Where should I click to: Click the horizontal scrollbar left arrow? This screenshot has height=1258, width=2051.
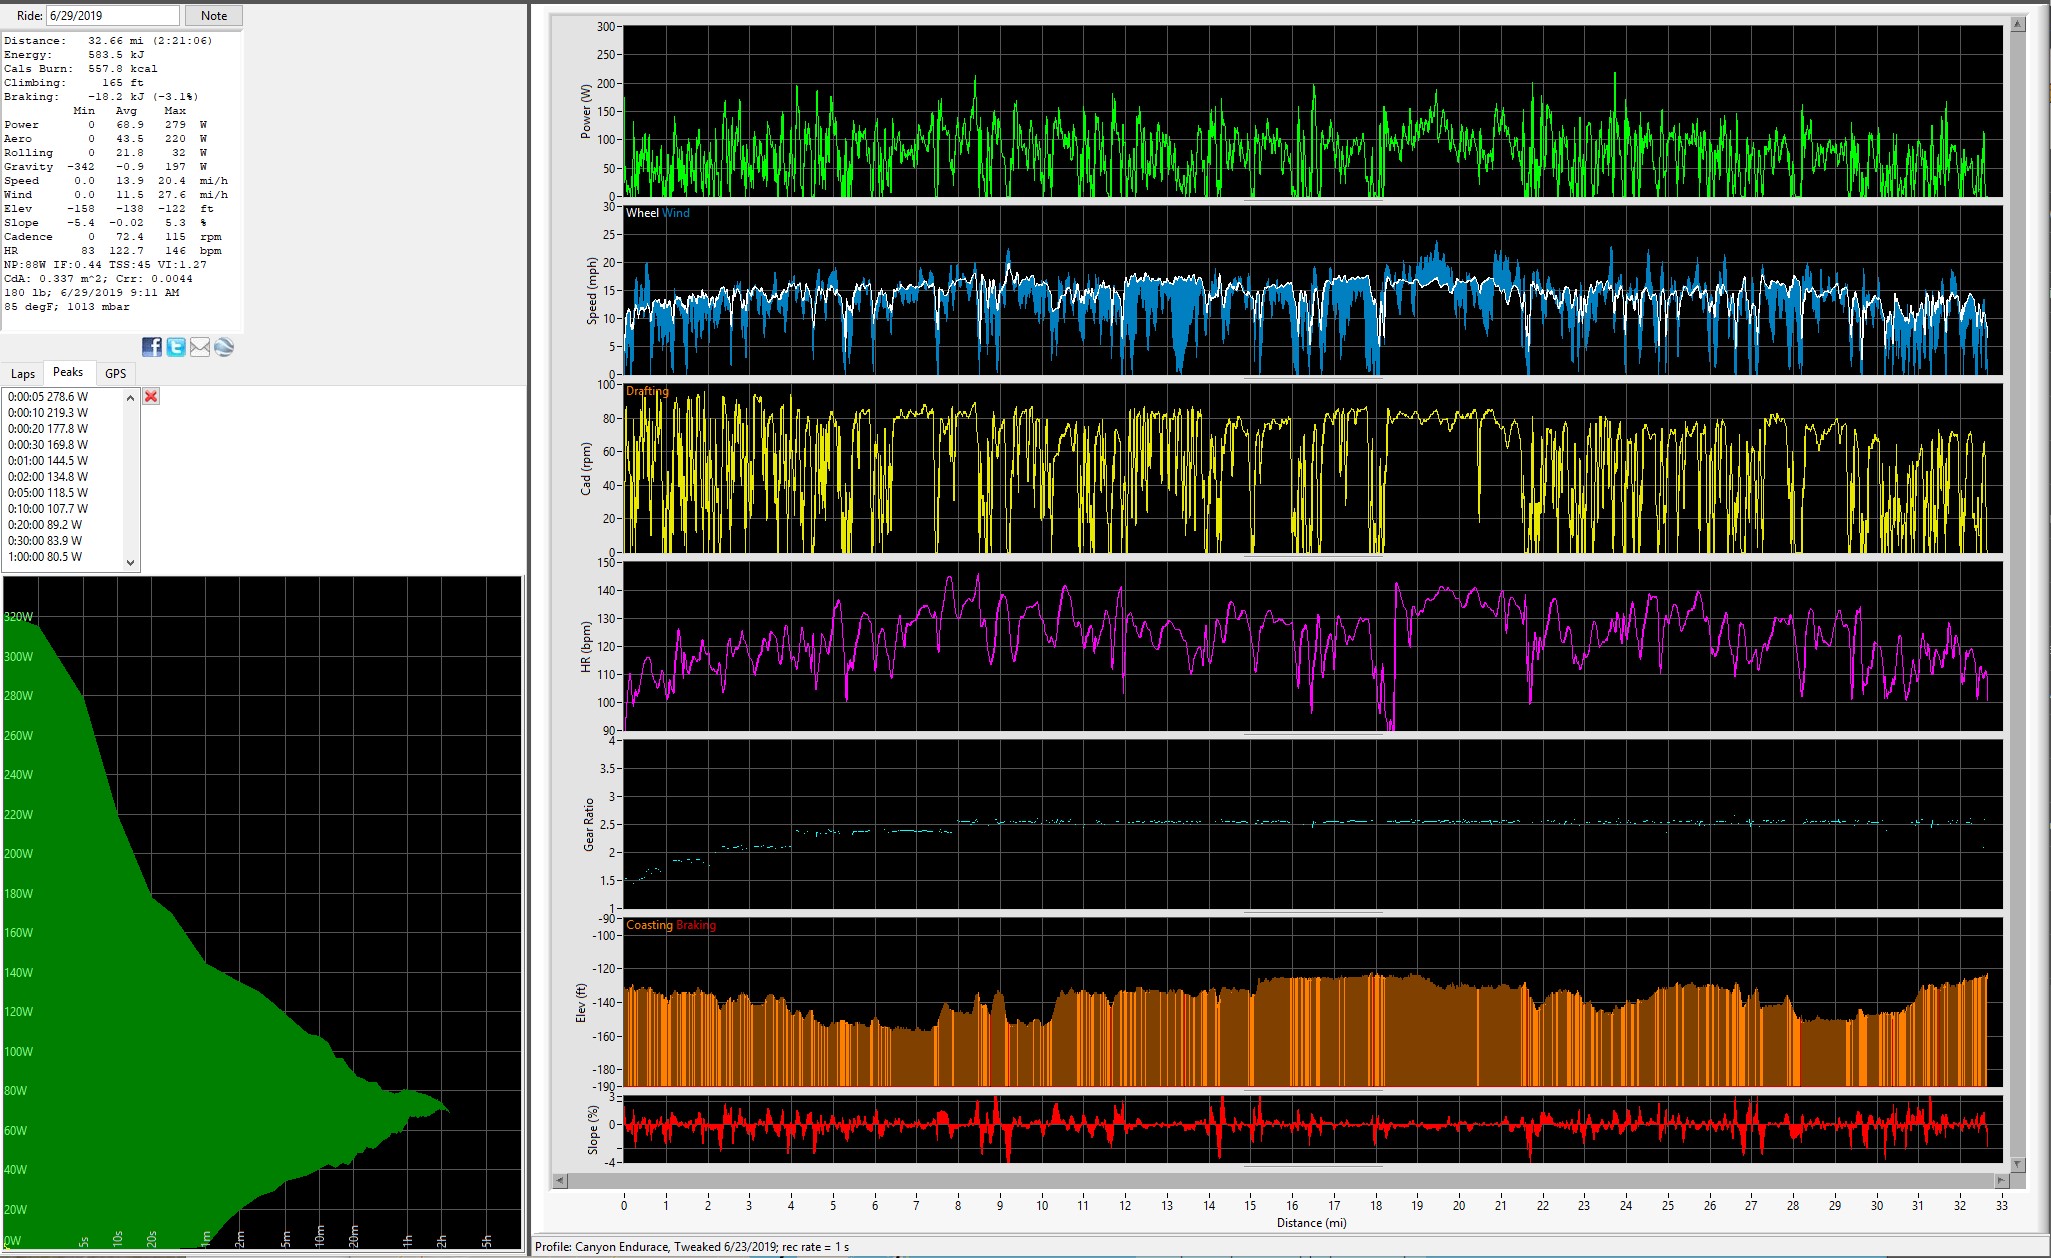click(560, 1181)
